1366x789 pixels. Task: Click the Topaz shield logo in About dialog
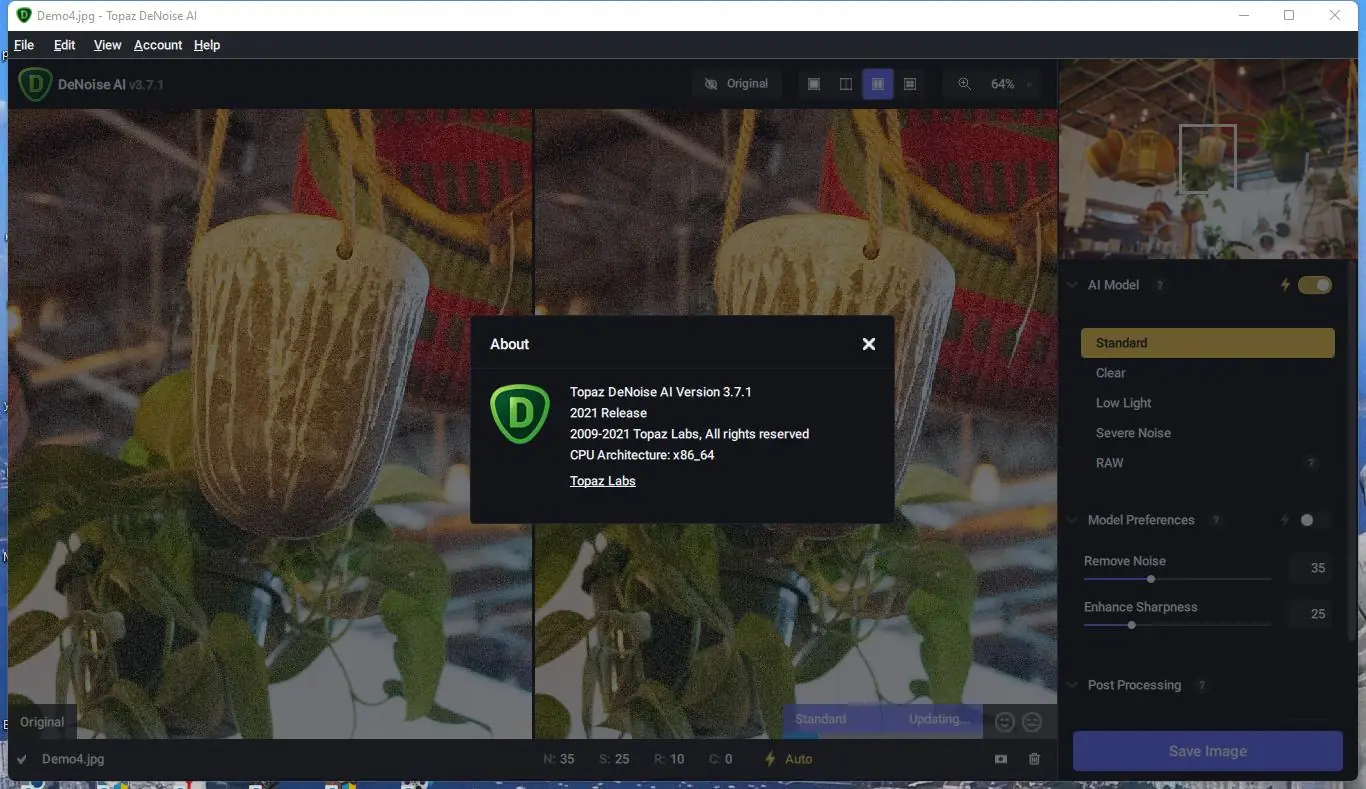click(x=520, y=414)
